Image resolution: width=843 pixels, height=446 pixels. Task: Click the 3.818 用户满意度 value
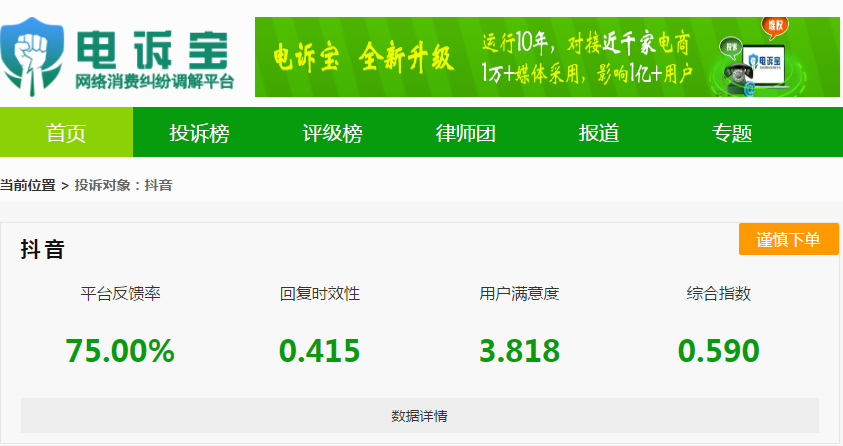click(x=519, y=351)
